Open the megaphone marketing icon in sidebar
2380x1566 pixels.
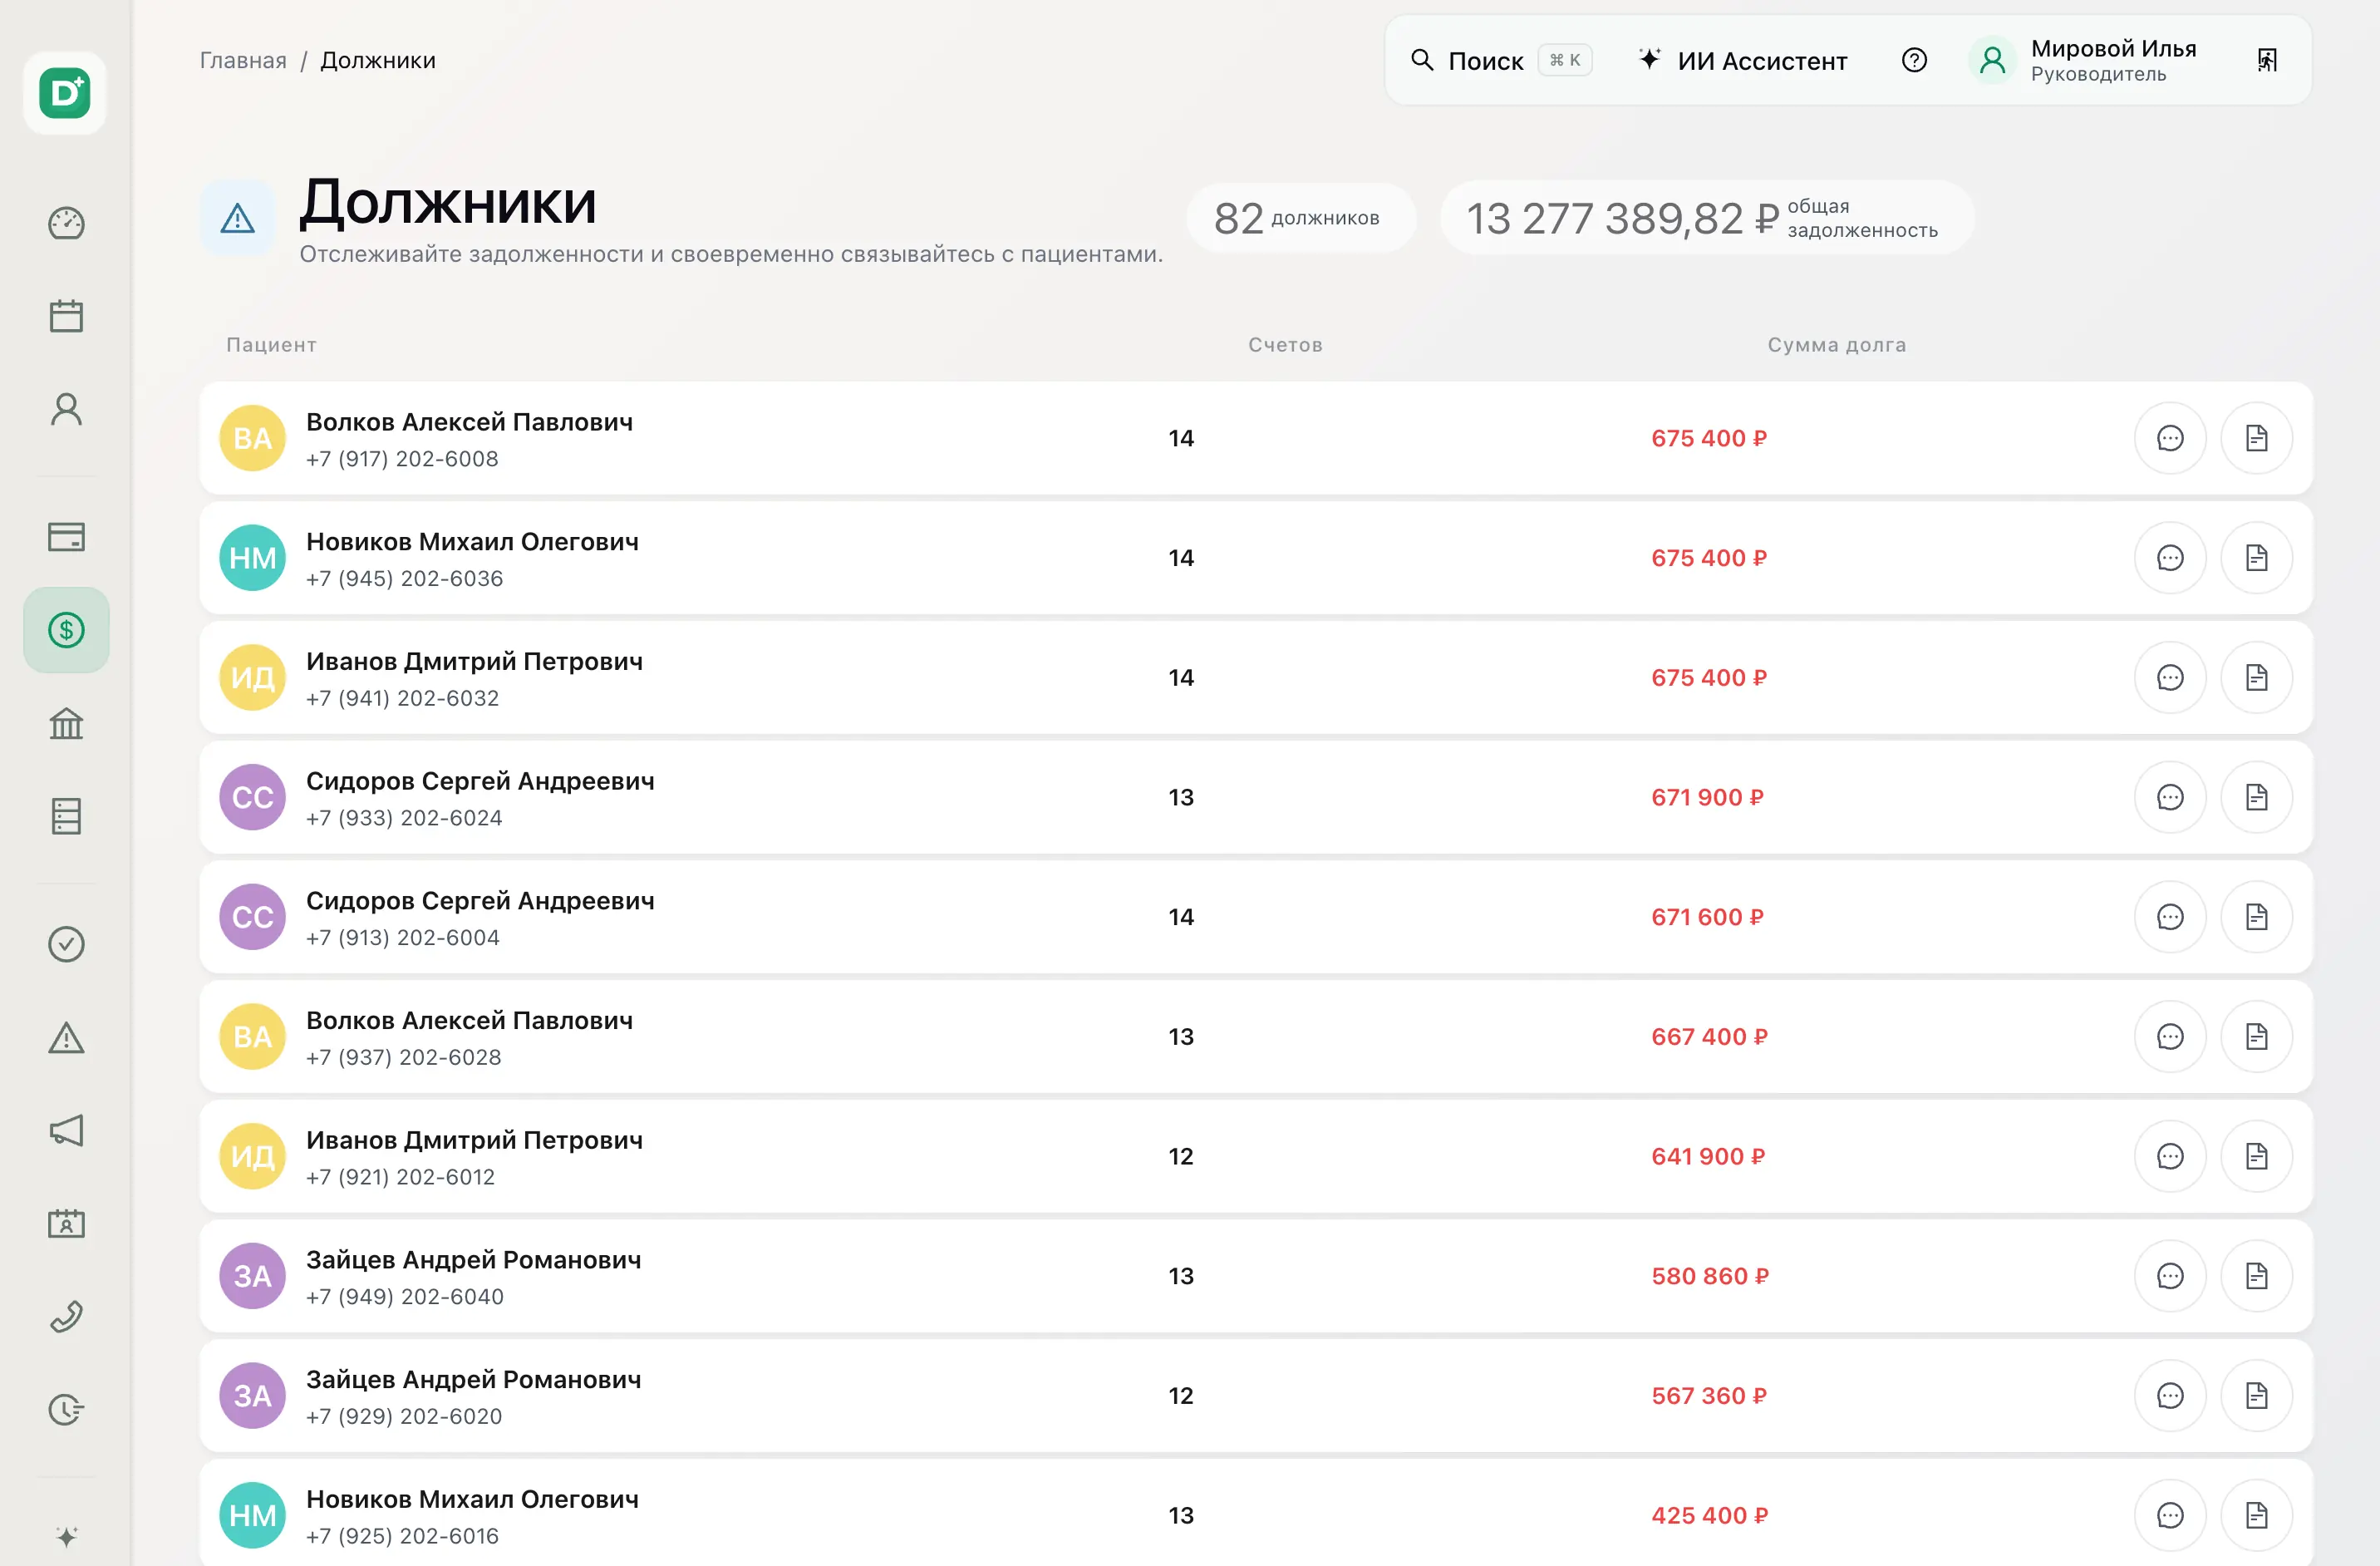point(66,1131)
